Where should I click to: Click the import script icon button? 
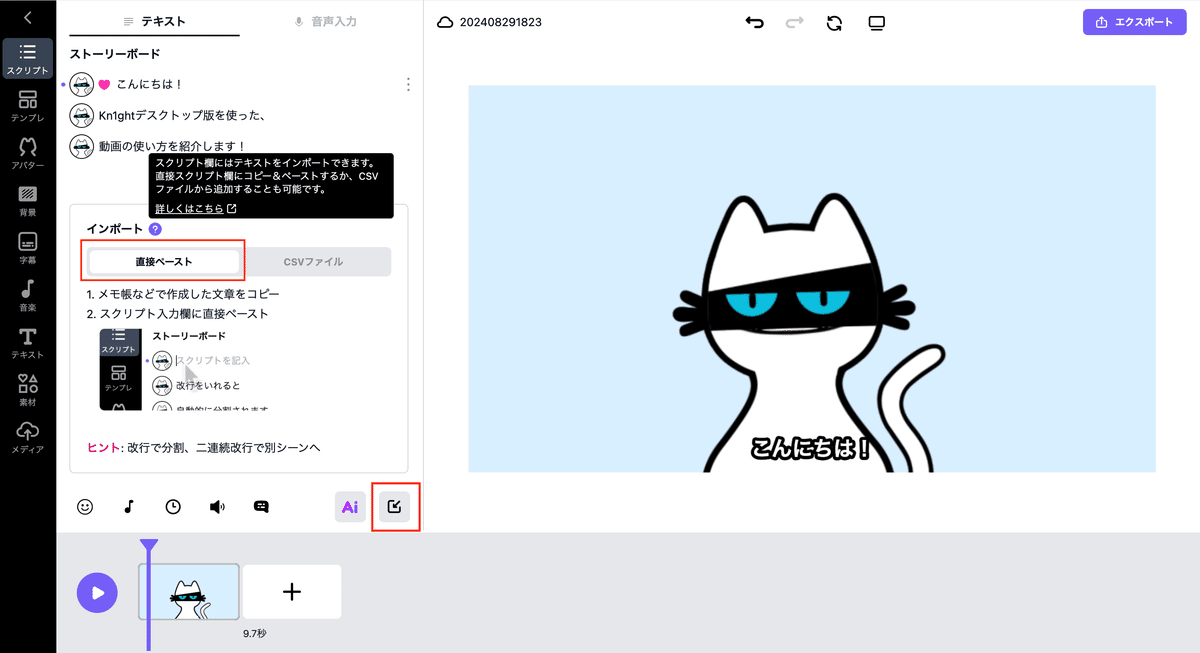point(395,507)
